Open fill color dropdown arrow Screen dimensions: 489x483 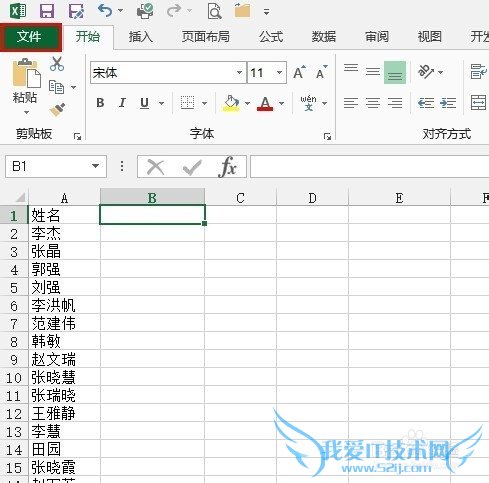coord(247,103)
